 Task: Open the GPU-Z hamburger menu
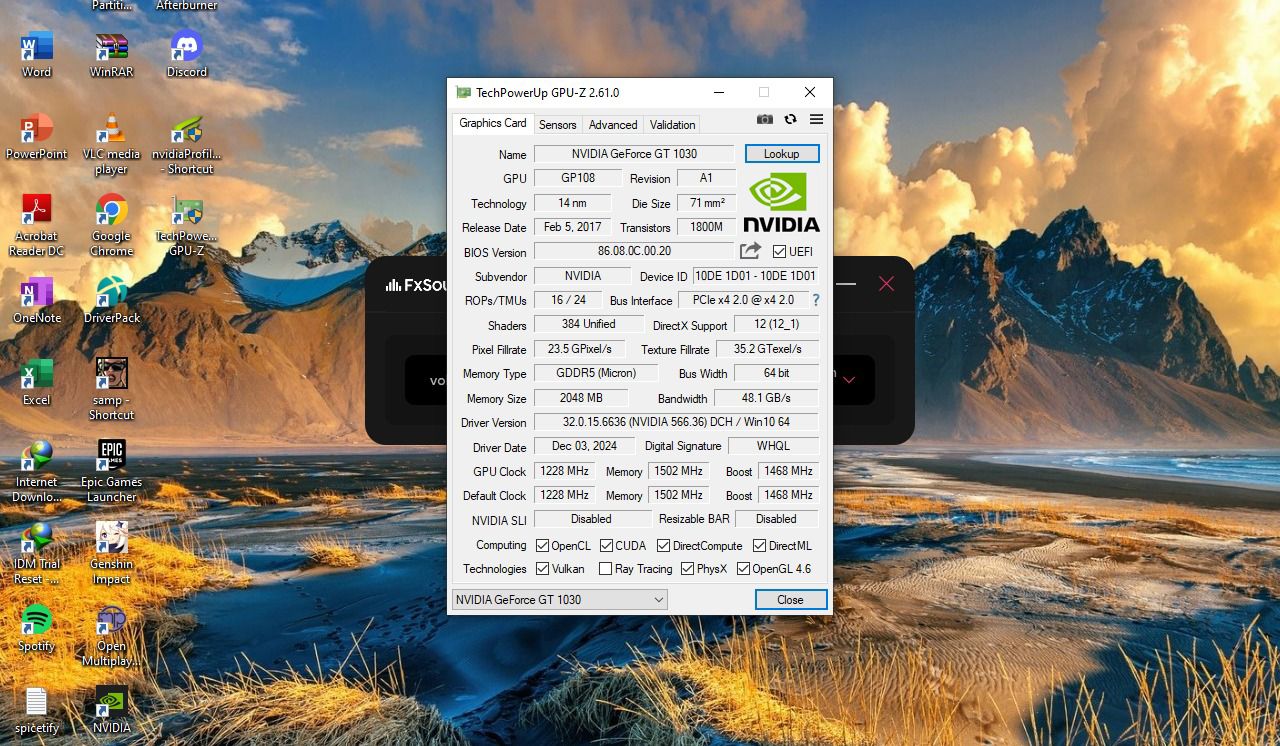point(816,119)
